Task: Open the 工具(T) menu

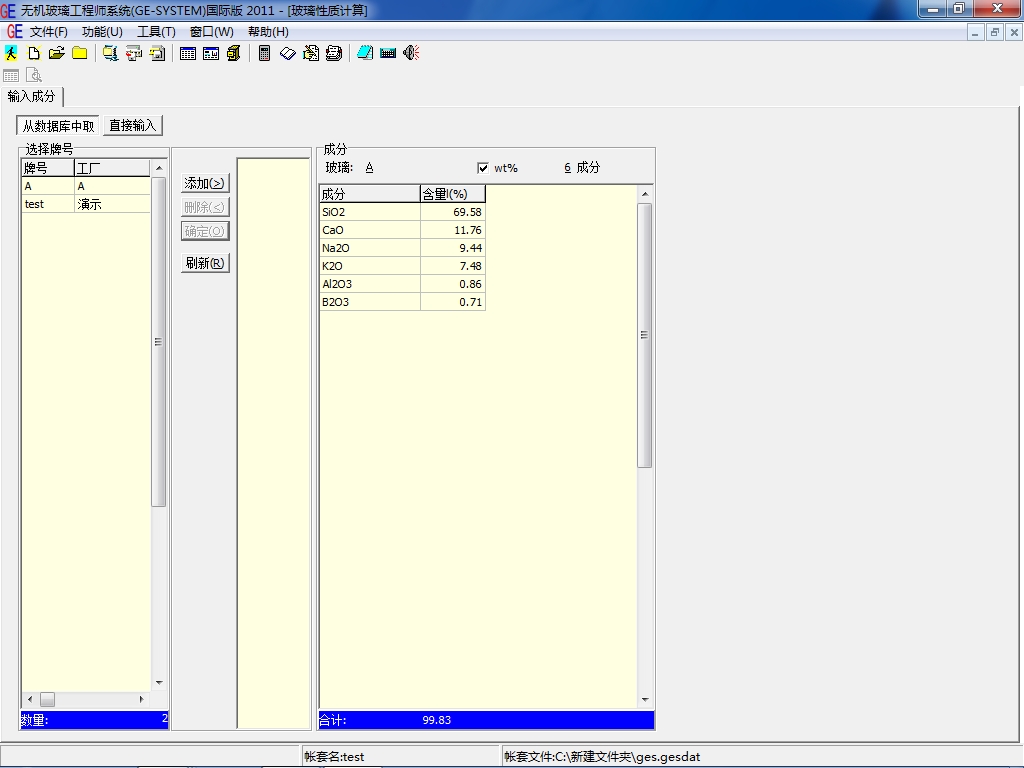Action: 156,31
